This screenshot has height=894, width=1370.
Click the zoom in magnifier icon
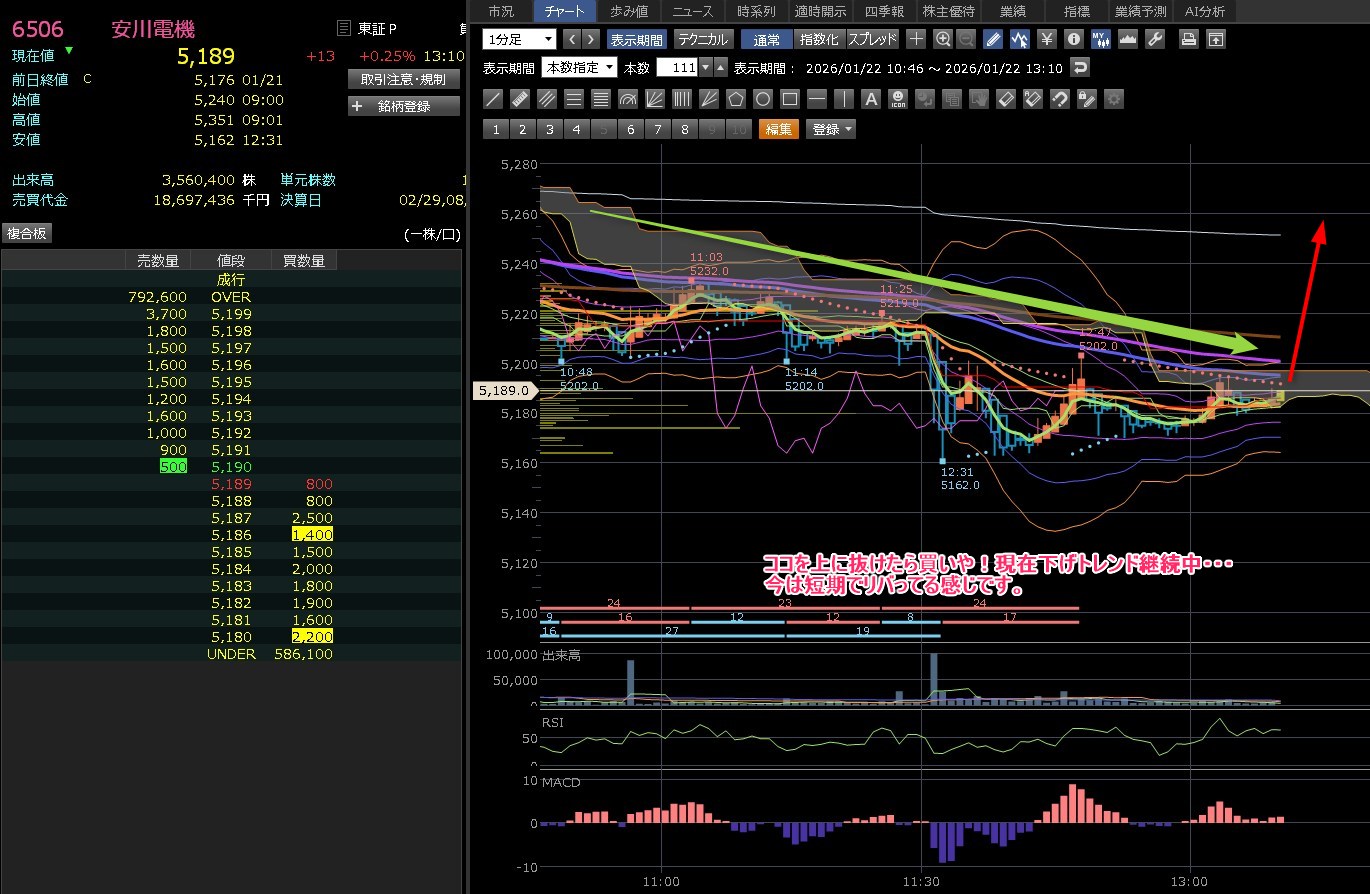pyautogui.click(x=943, y=39)
